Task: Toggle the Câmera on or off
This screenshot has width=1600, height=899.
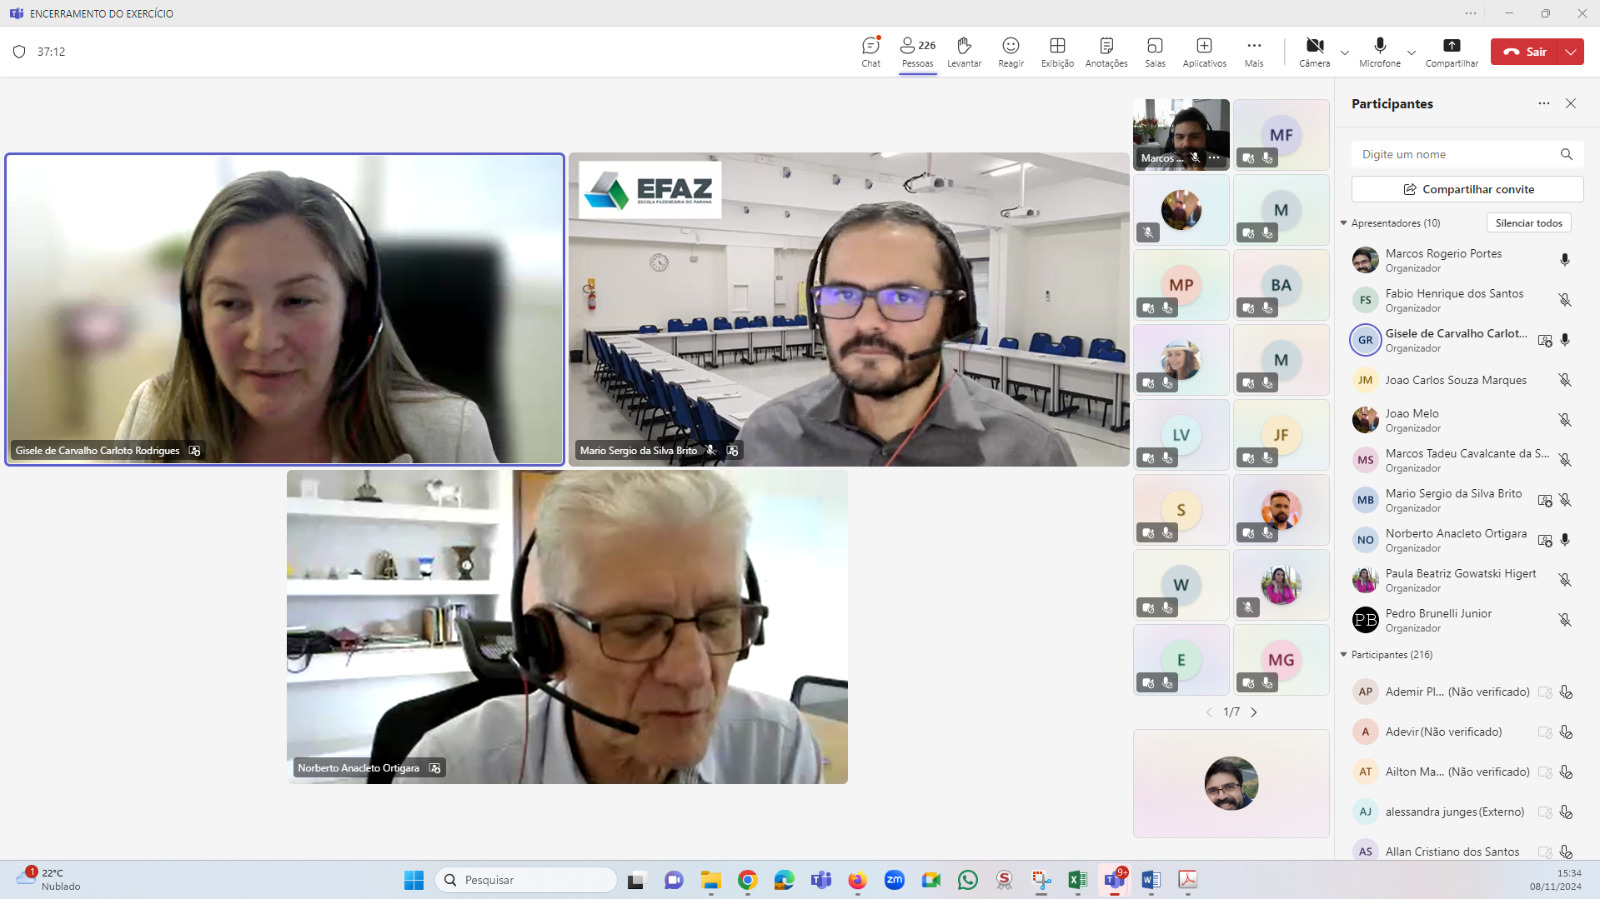Action: coord(1314,52)
